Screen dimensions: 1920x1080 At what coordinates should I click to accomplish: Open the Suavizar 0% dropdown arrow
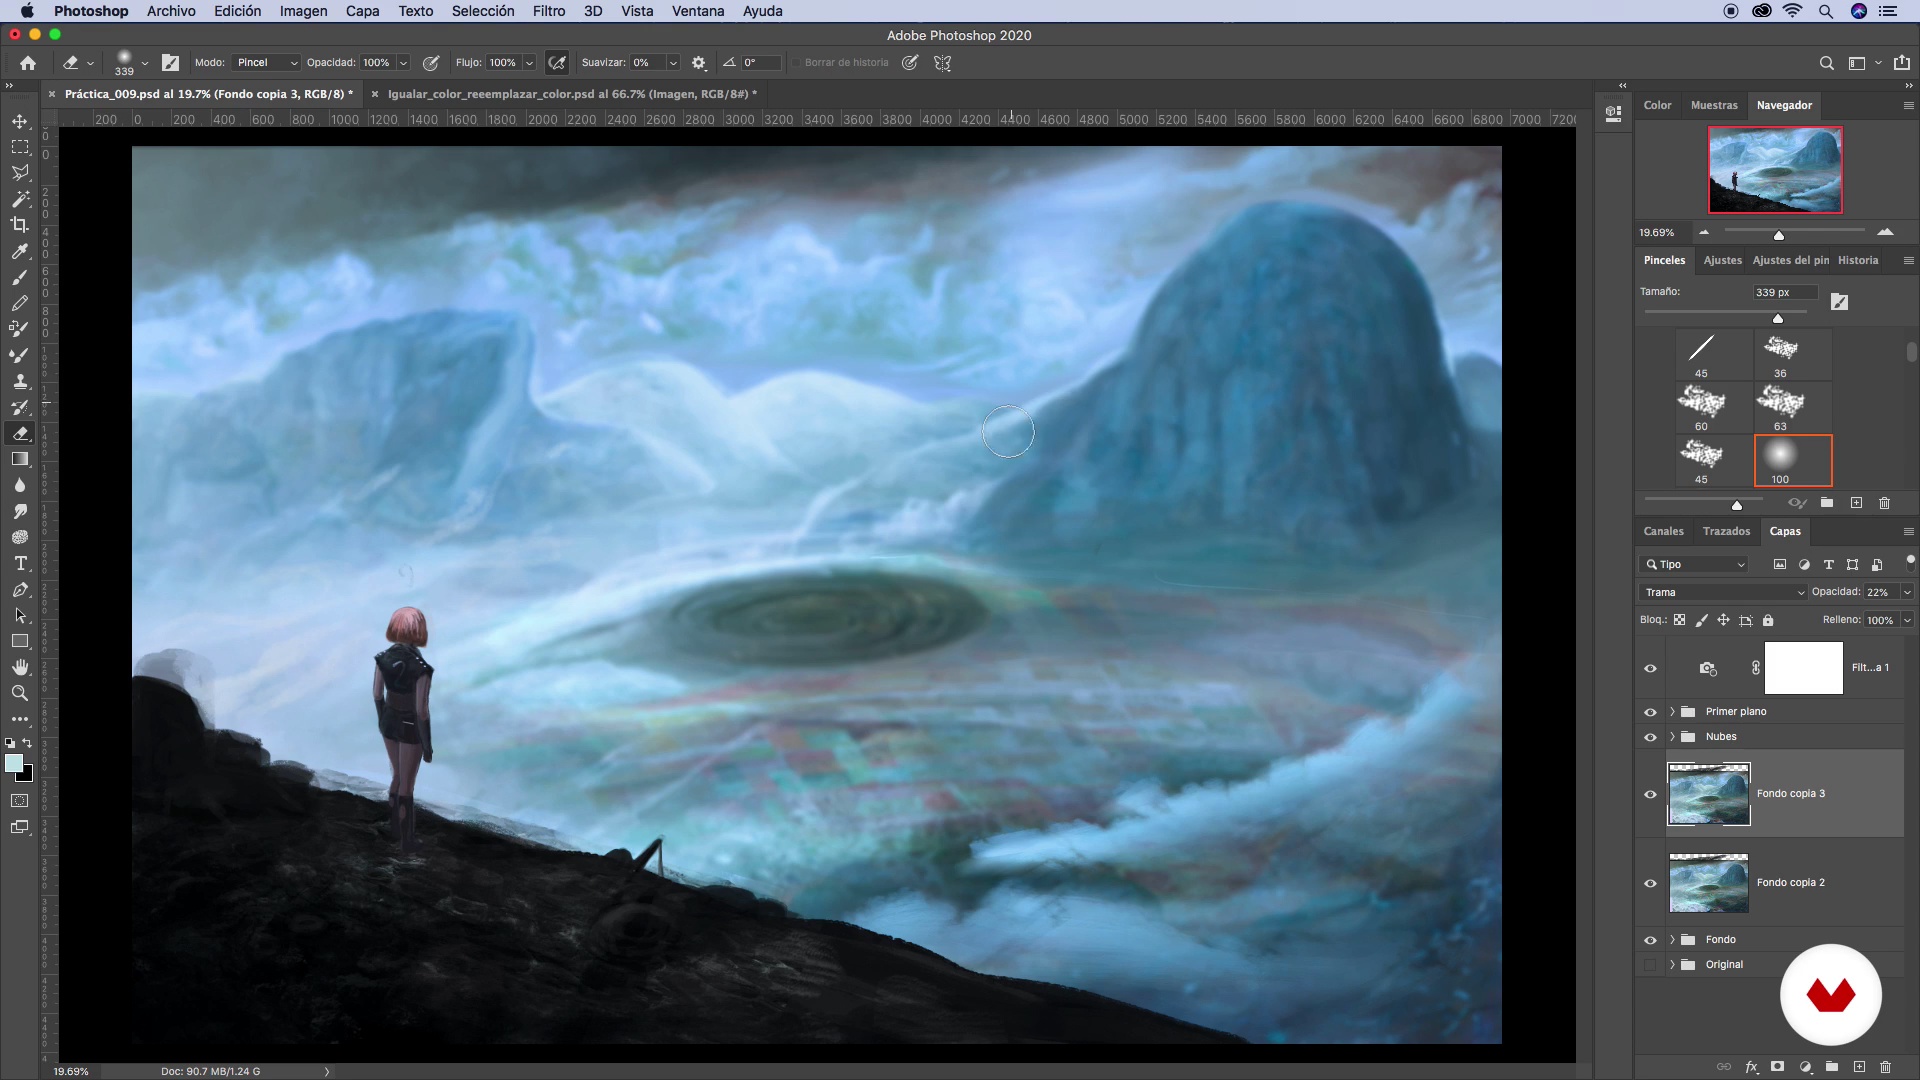pyautogui.click(x=673, y=63)
